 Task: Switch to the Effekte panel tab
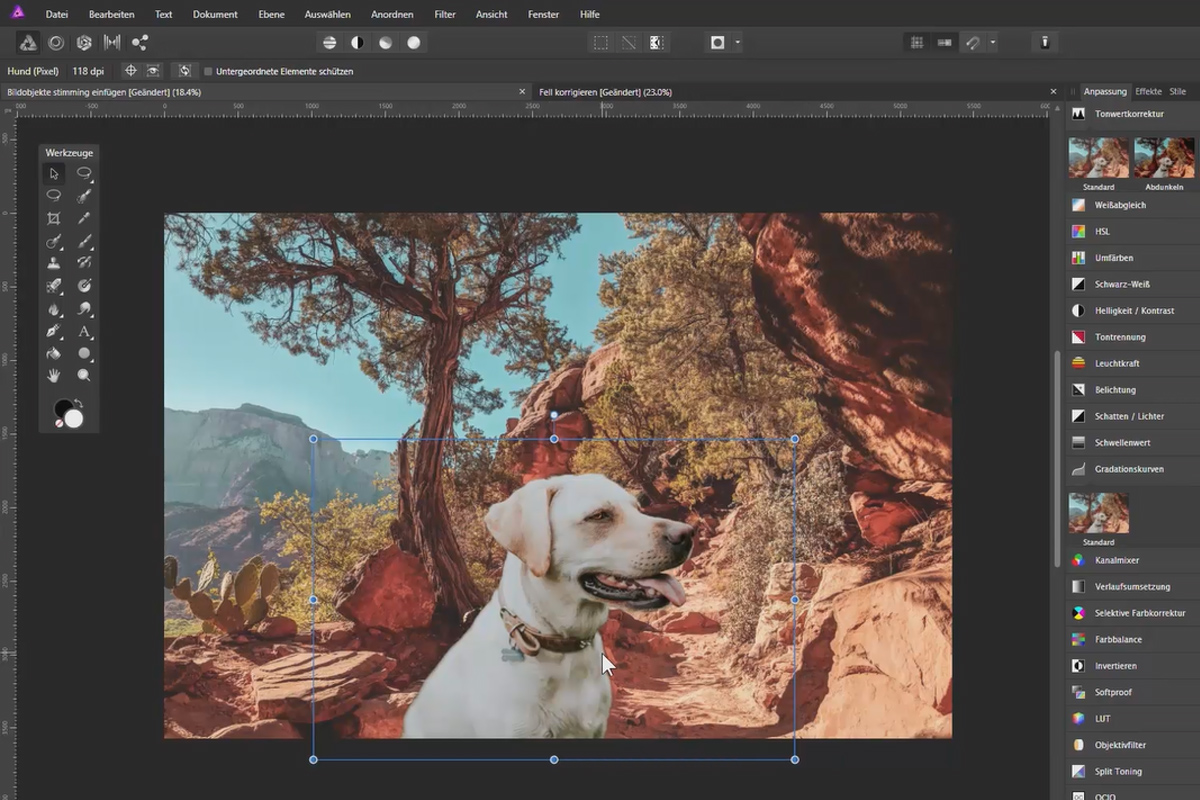tap(1148, 91)
